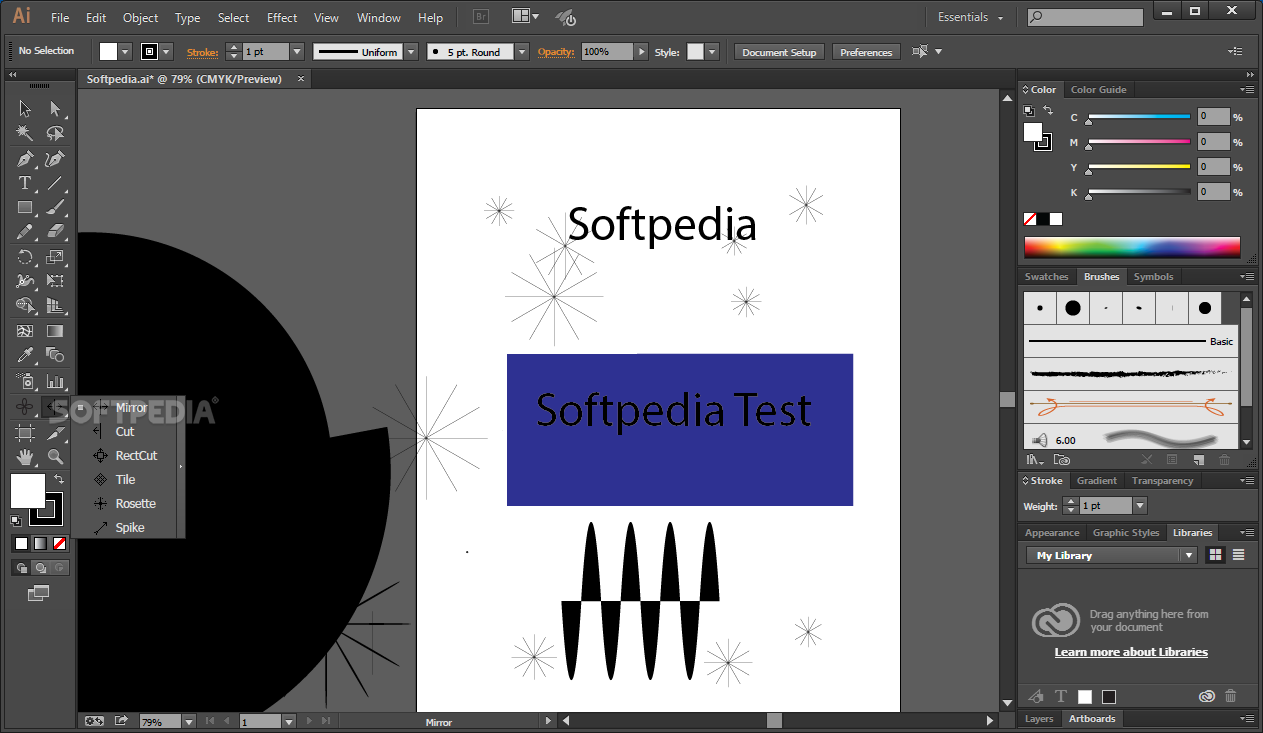
Task: Click Change Screen Mode button
Action: click(39, 593)
